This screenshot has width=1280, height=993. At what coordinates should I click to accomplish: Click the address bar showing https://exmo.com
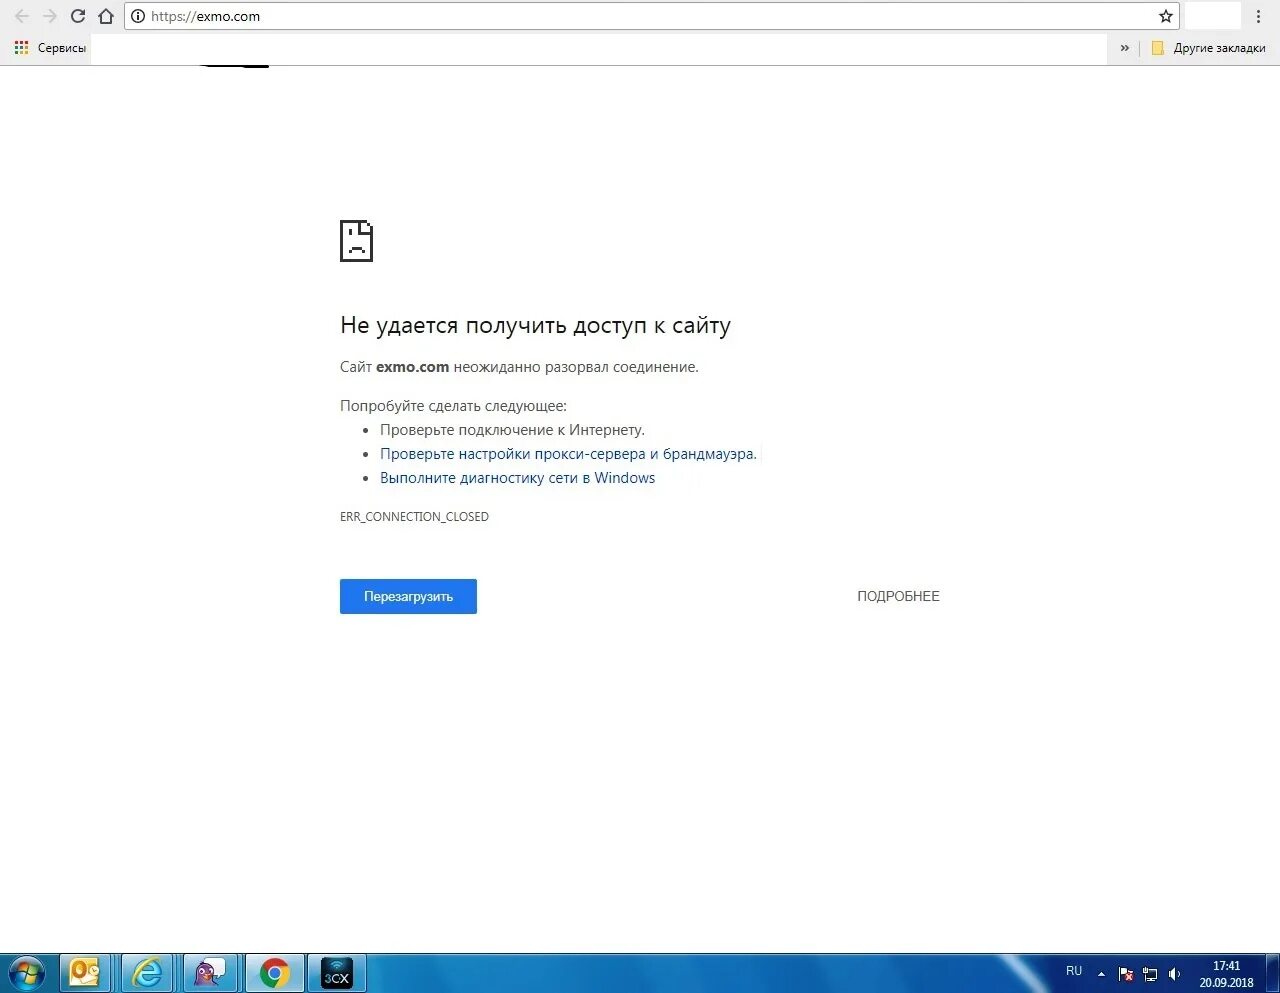(652, 16)
